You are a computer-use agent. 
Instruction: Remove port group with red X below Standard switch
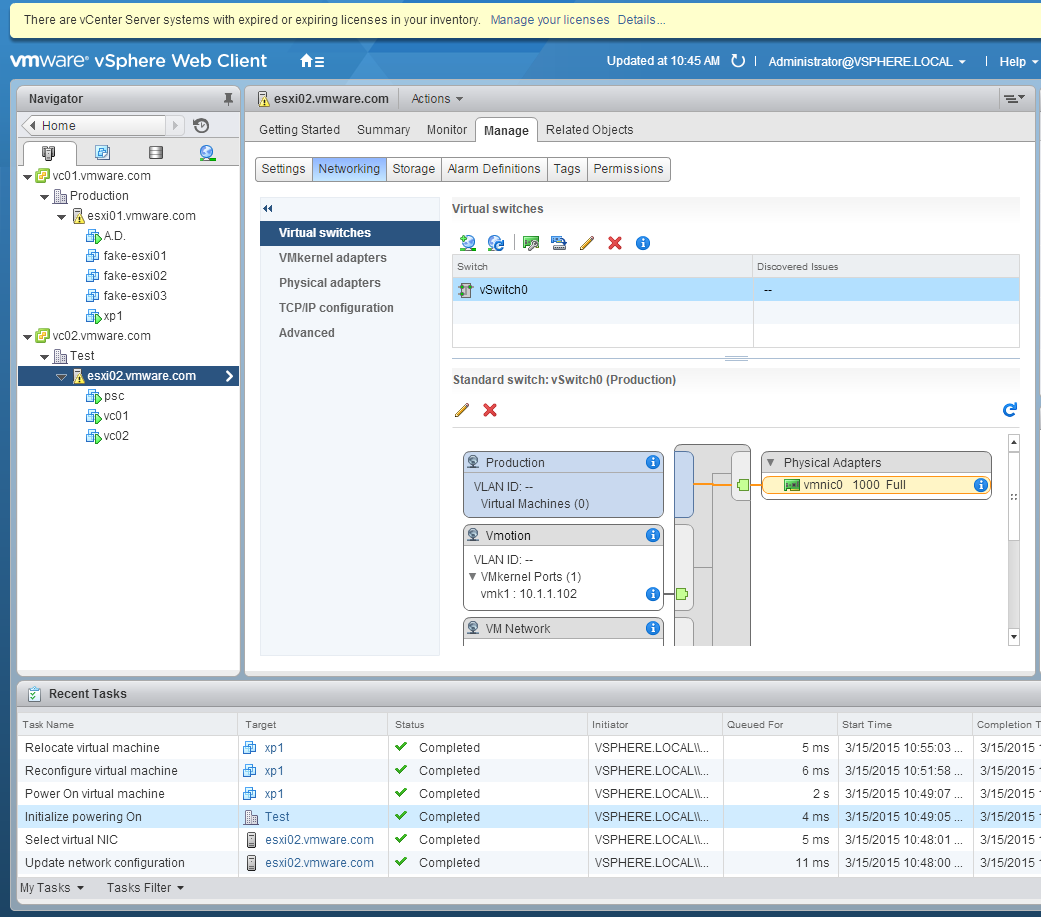(490, 410)
